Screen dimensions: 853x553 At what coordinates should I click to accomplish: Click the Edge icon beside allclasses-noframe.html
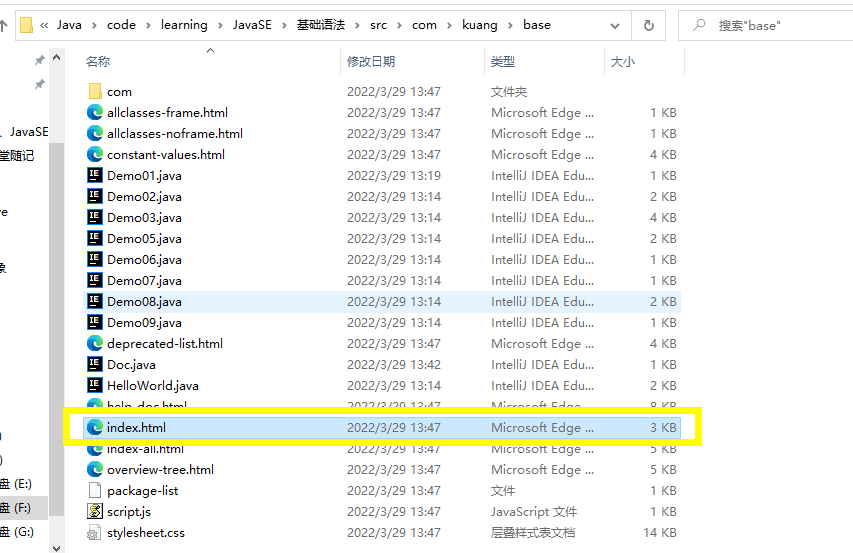[95, 133]
